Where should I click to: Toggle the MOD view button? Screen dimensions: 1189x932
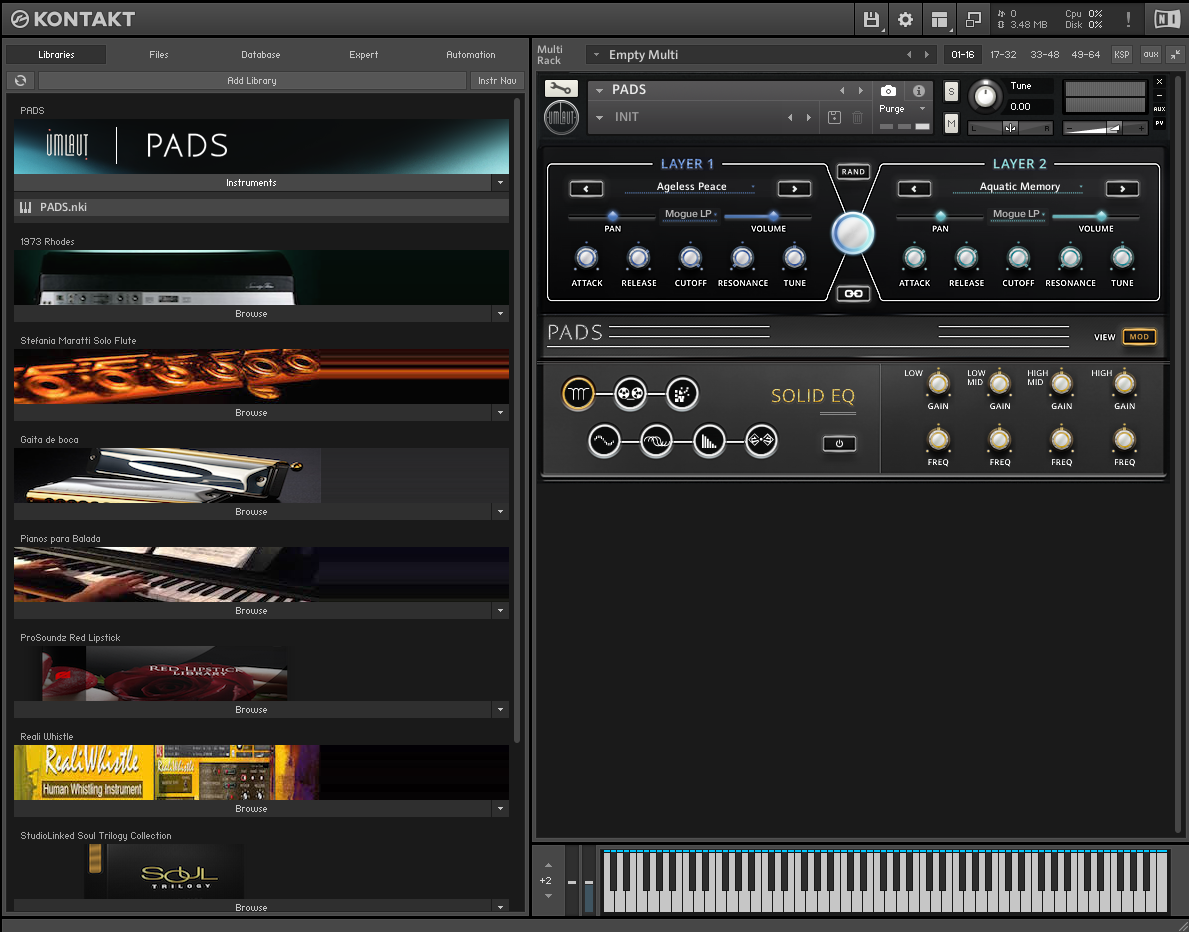point(1139,337)
